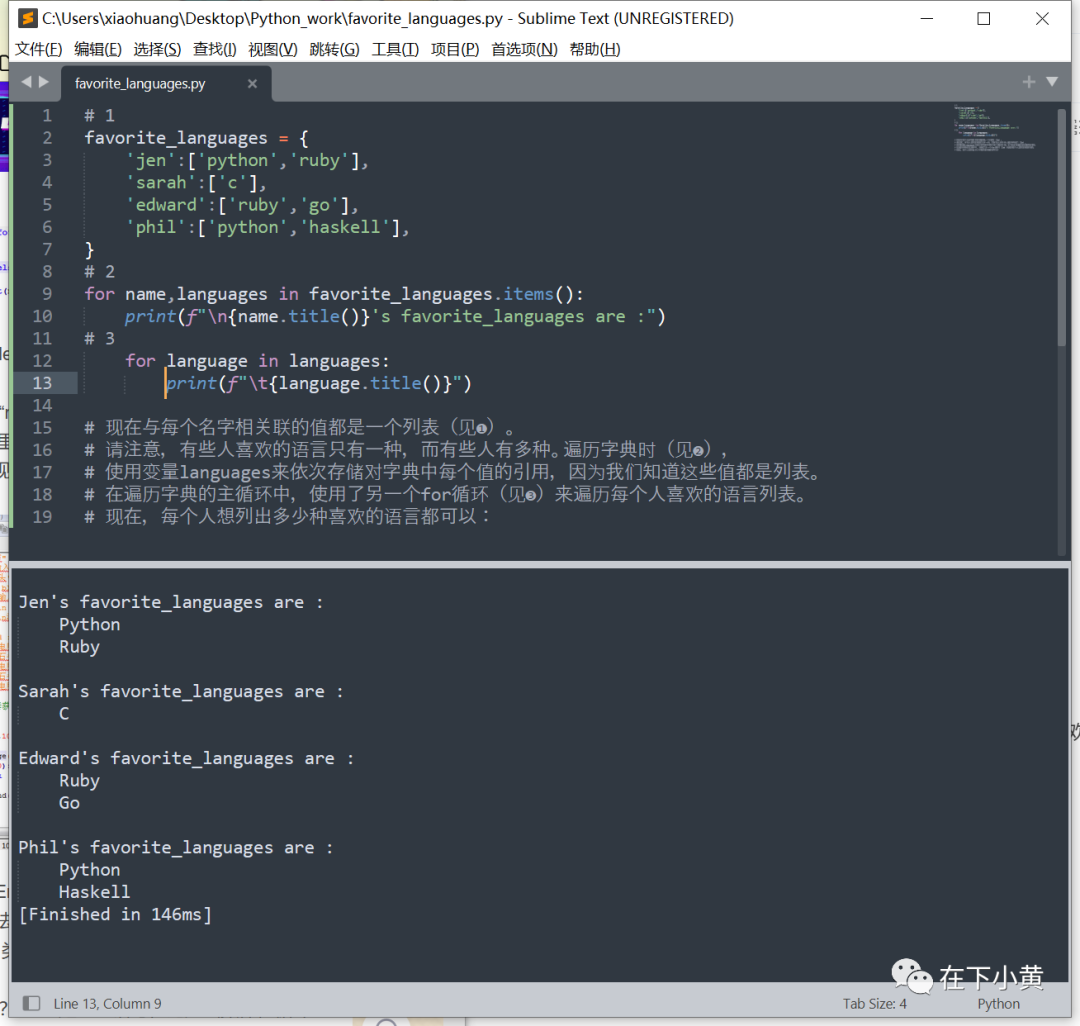Click 'Jen's favorite_languages are' output line
1080x1026 pixels.
[171, 603]
